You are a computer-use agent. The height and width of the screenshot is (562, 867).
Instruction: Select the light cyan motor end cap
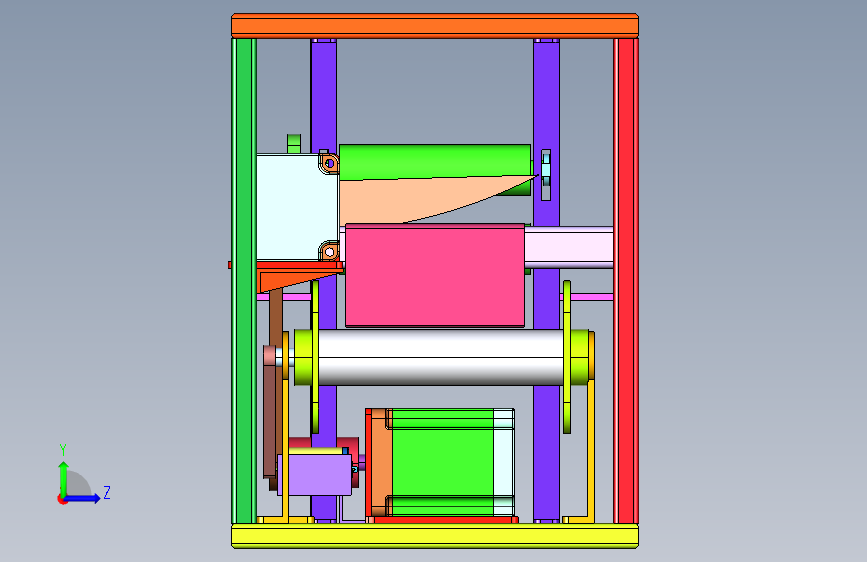pyautogui.click(x=504, y=462)
